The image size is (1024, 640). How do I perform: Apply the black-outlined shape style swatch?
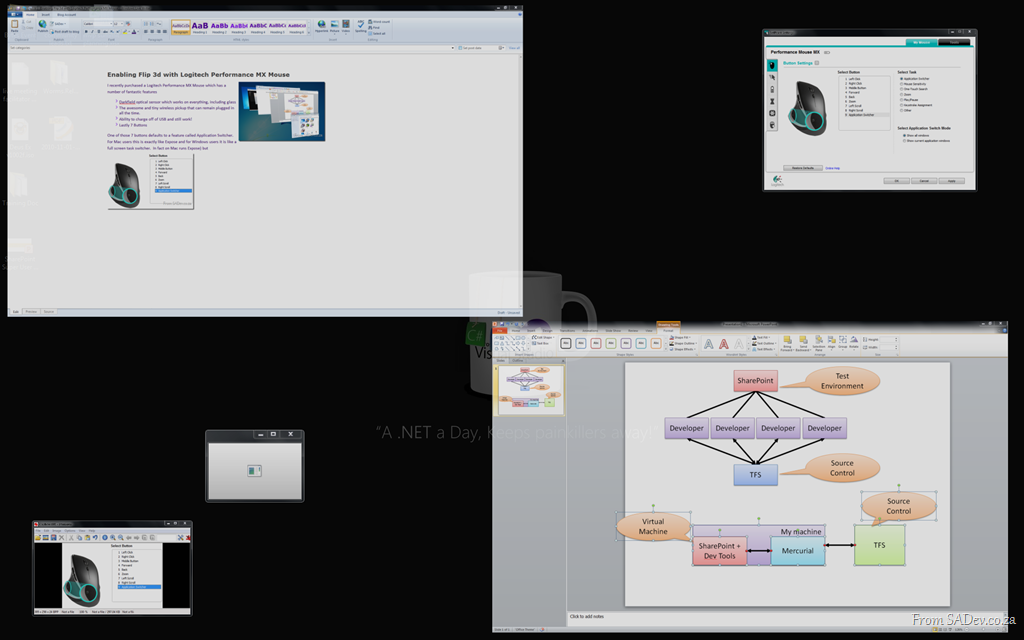566,344
